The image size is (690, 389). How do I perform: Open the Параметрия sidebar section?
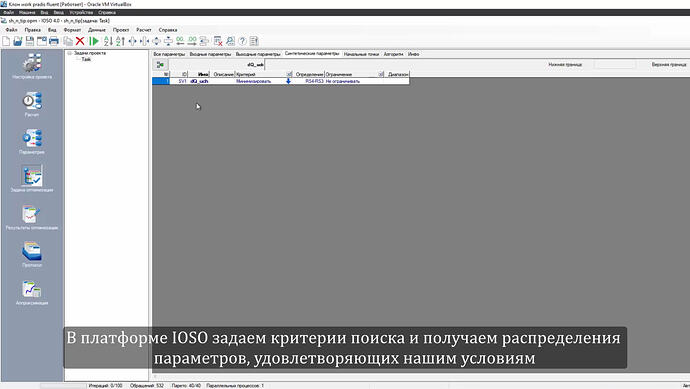click(32, 141)
